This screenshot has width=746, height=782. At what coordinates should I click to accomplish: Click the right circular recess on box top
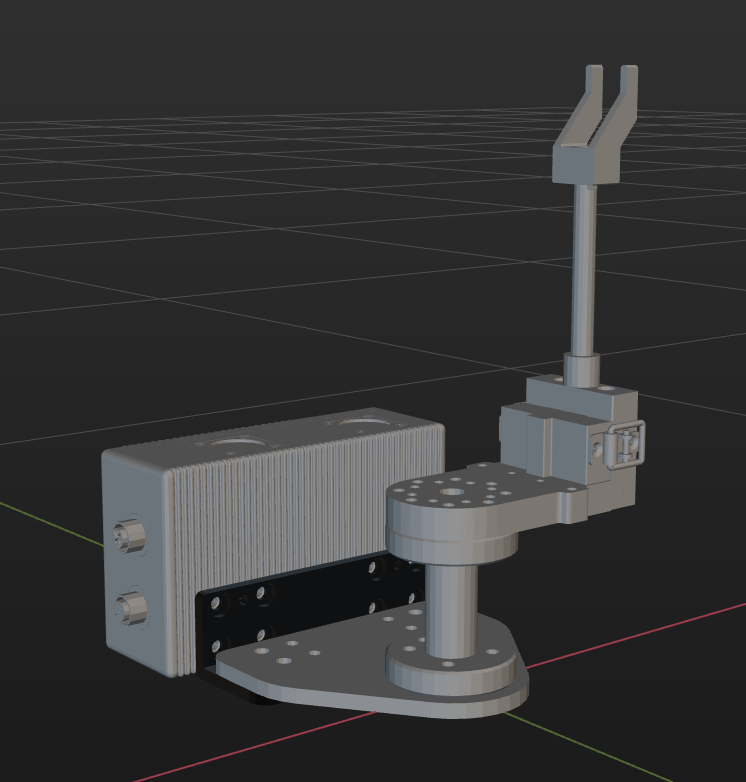click(359, 424)
